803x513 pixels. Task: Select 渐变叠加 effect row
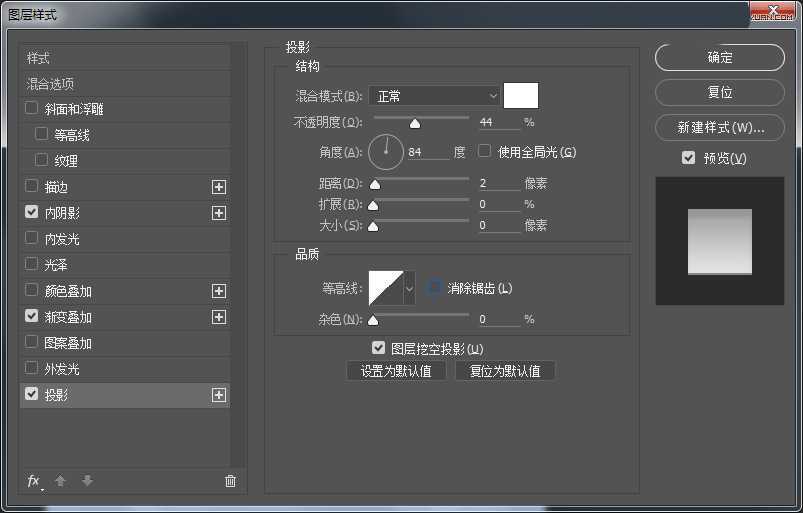(x=125, y=317)
